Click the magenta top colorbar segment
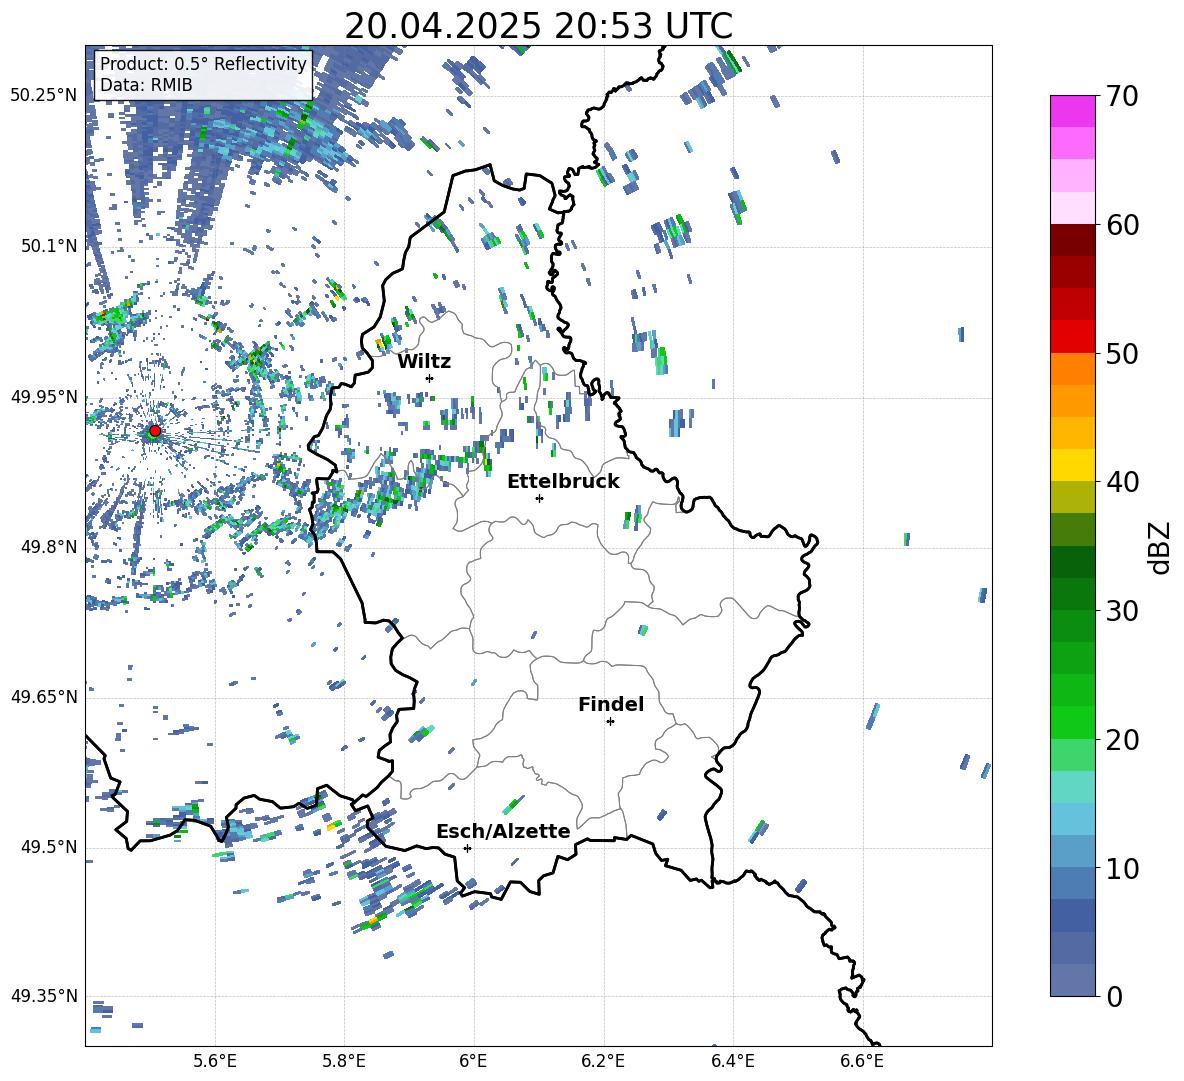 coord(1073,112)
